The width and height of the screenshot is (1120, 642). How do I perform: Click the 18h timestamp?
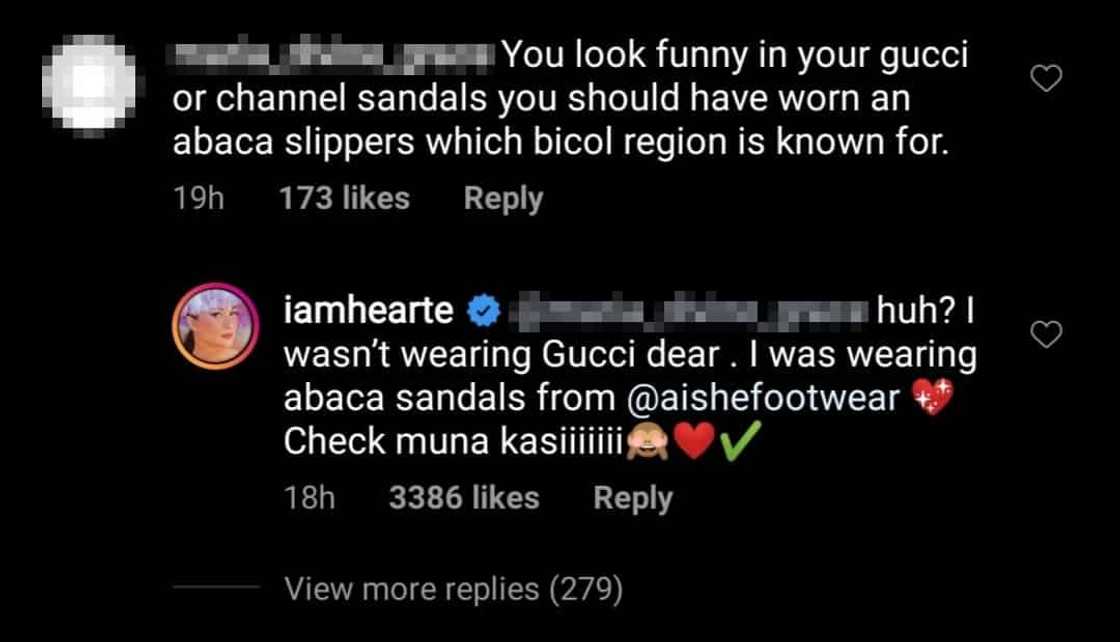click(x=309, y=498)
